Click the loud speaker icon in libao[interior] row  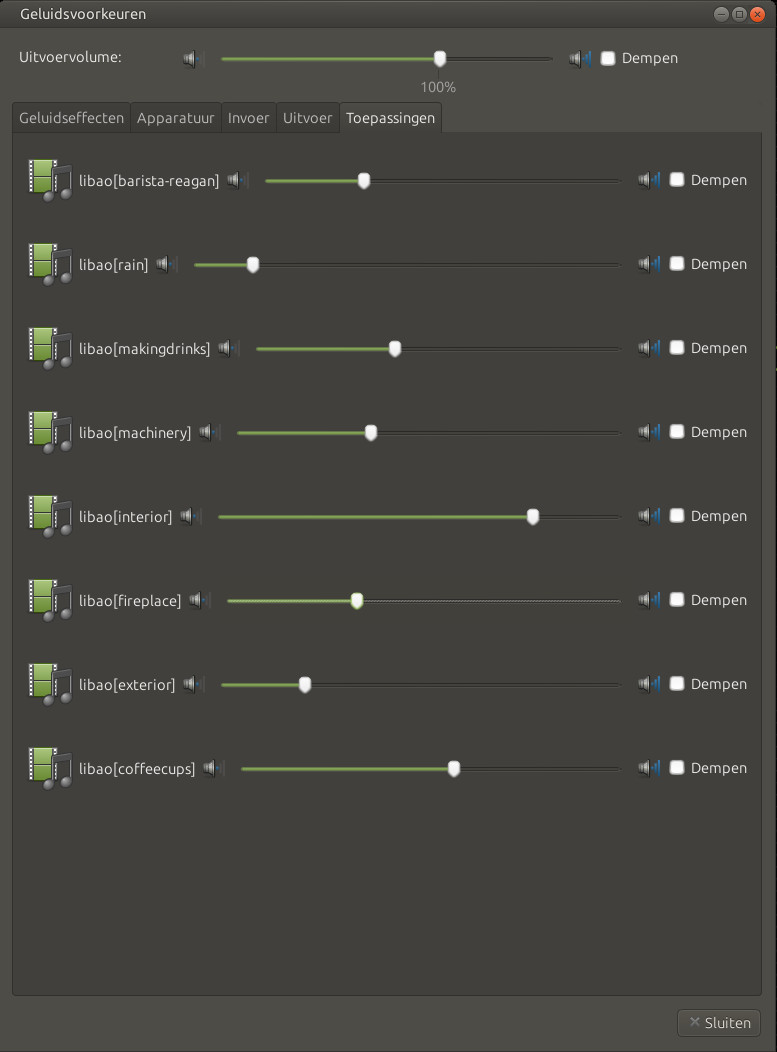650,516
